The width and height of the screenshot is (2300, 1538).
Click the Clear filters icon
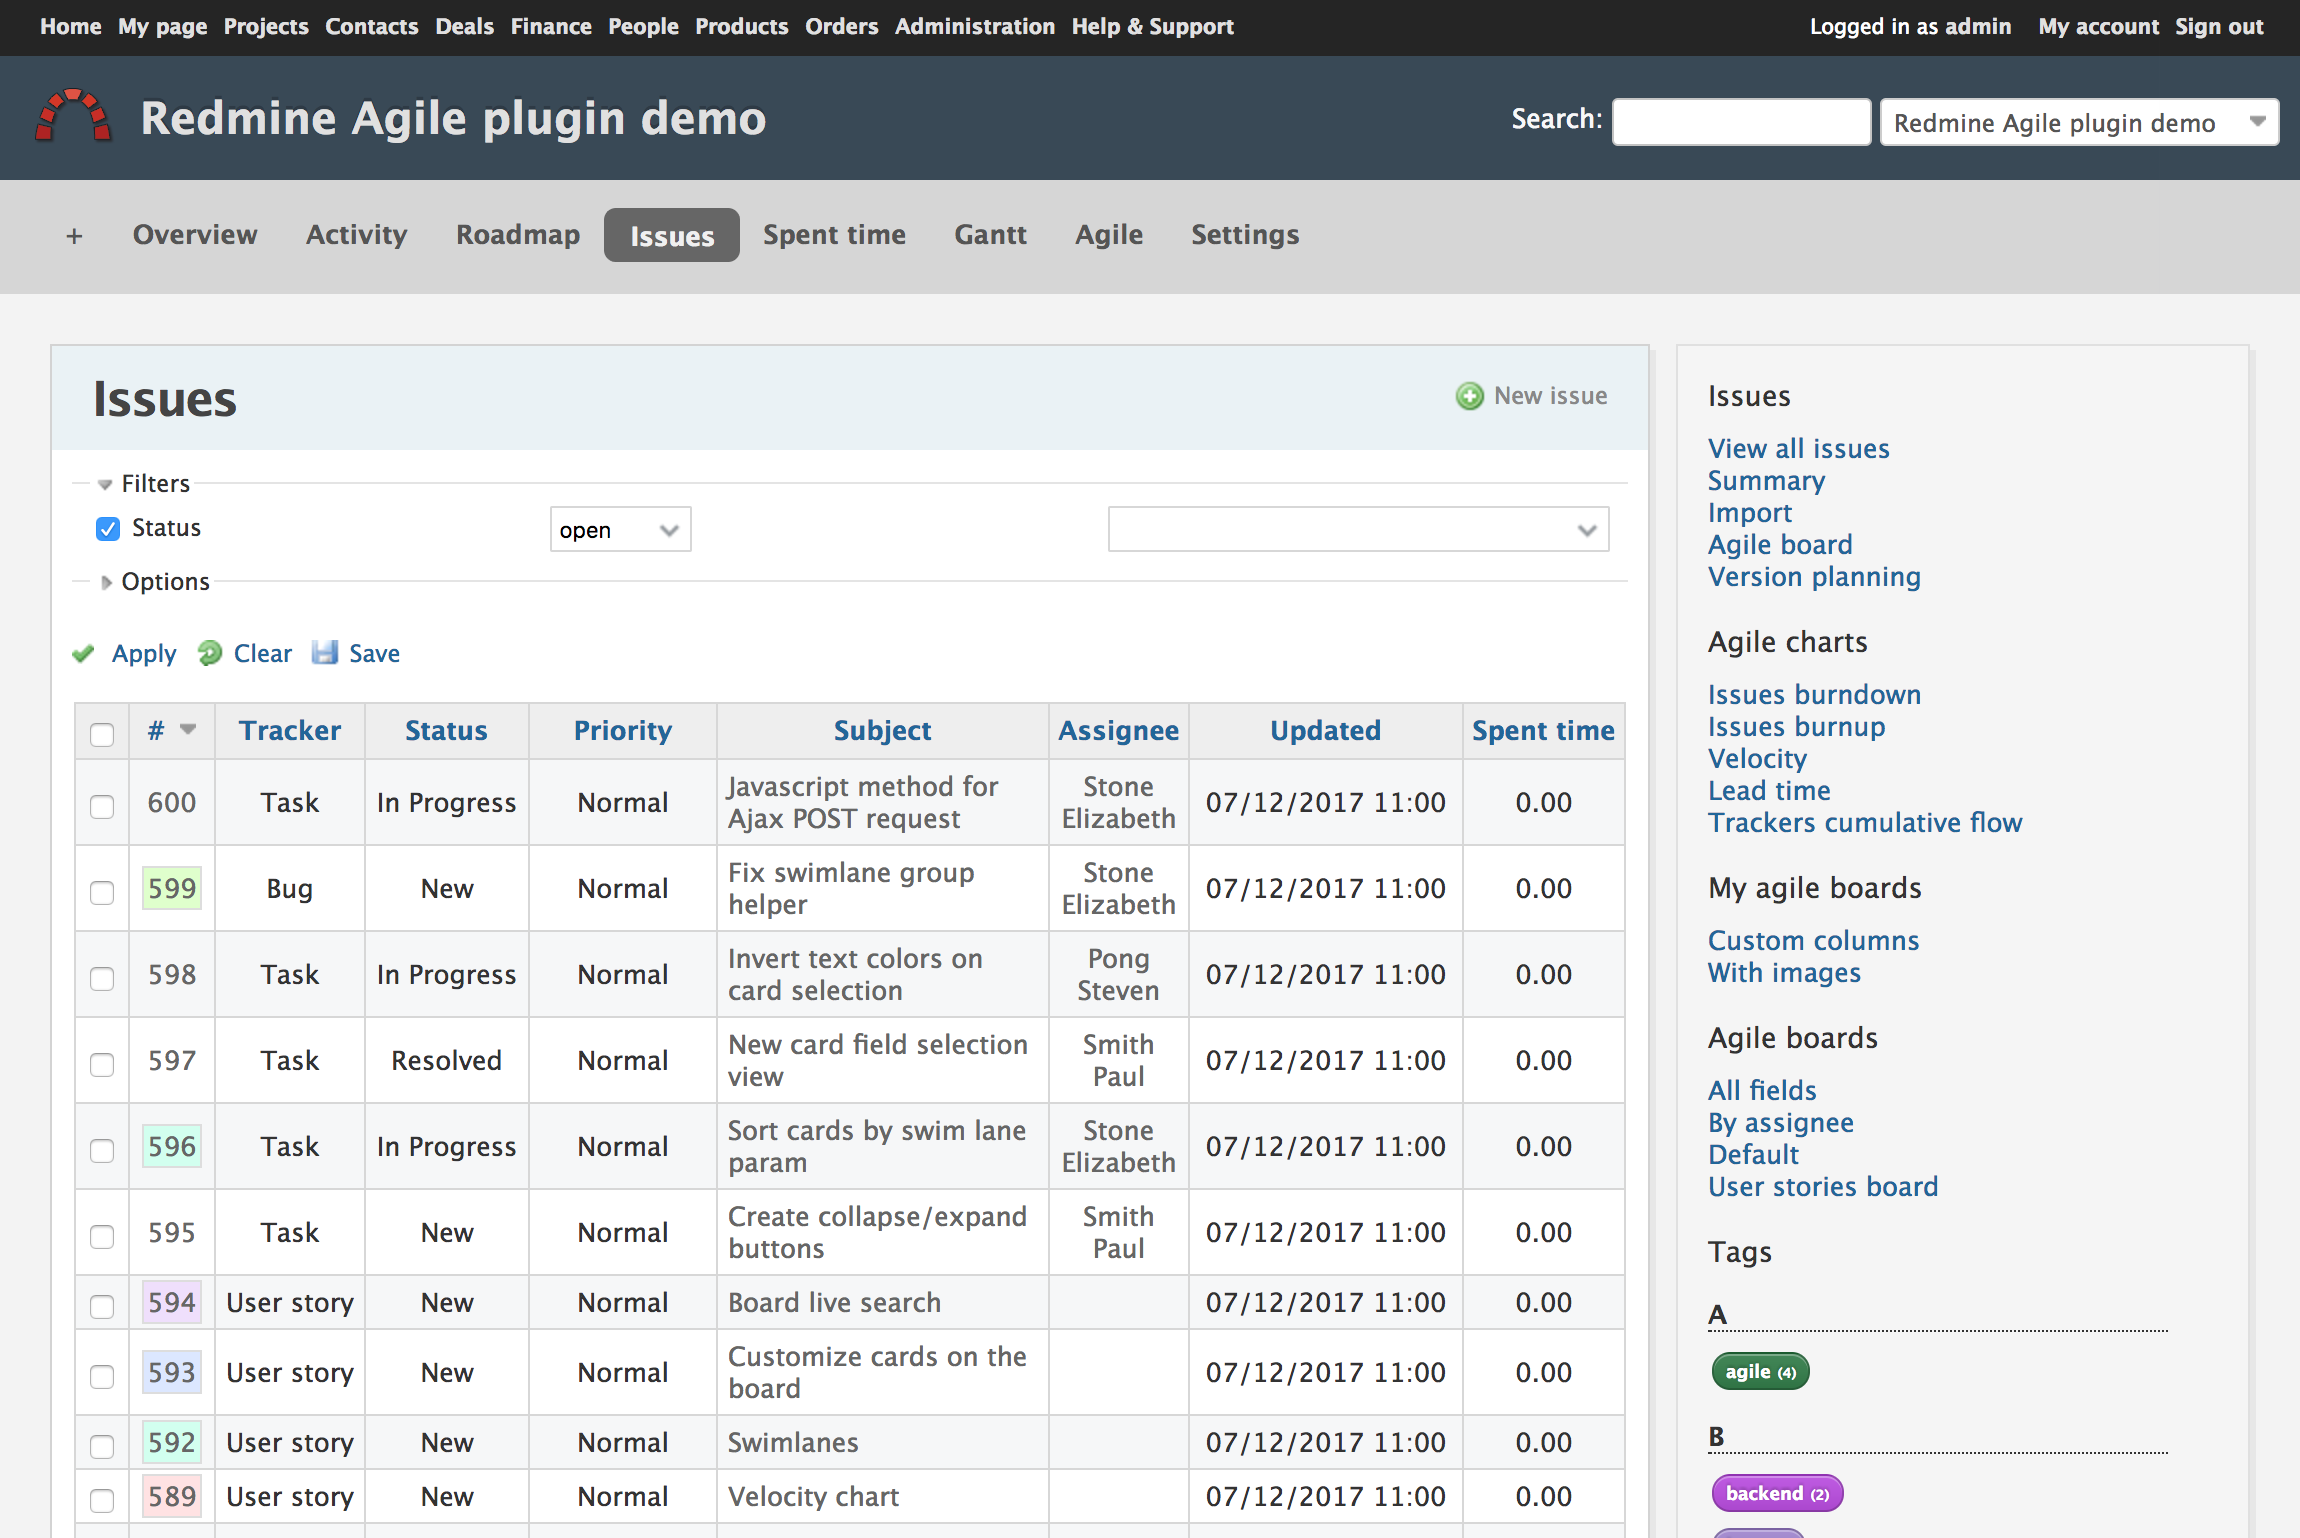pos(209,653)
